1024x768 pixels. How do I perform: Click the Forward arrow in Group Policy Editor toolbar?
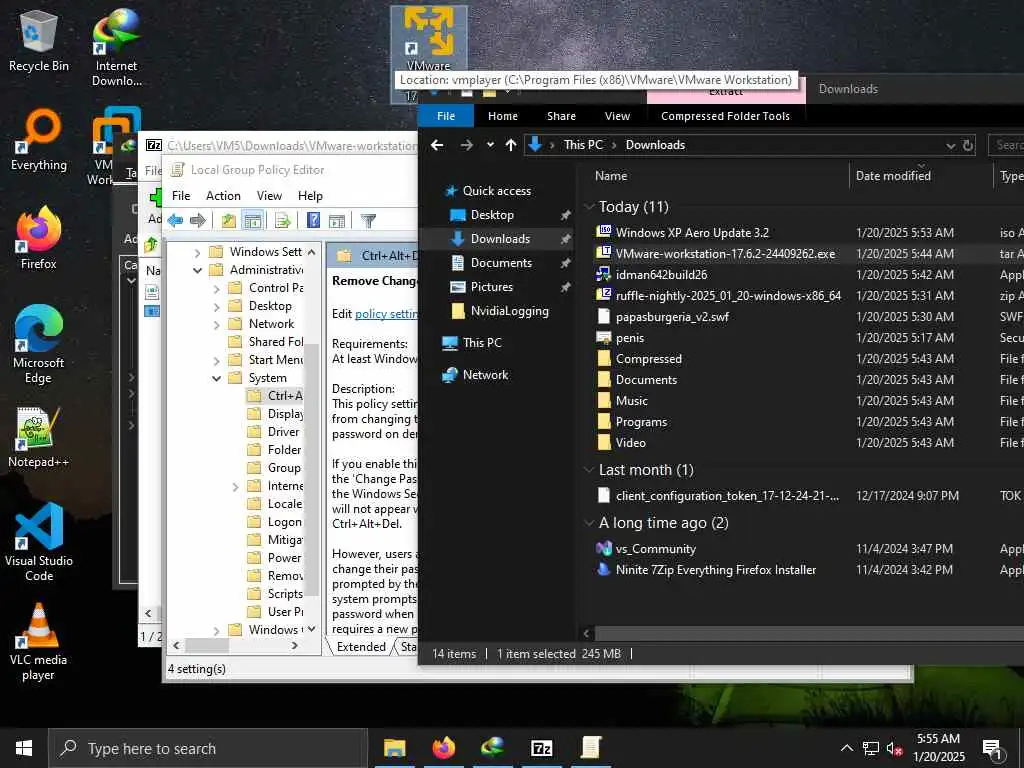198,221
